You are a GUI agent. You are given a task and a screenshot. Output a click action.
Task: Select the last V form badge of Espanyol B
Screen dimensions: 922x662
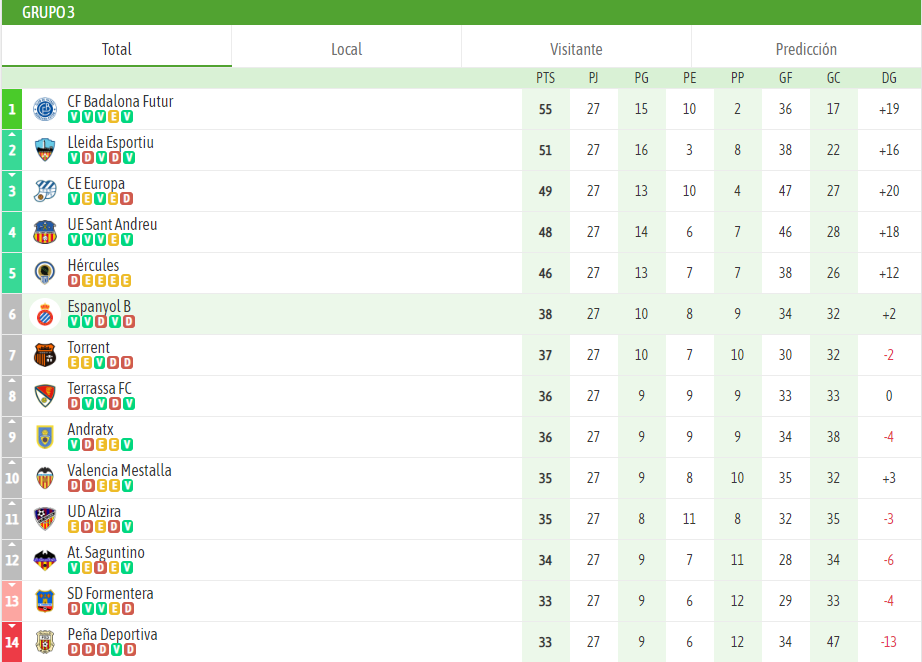tap(113, 322)
